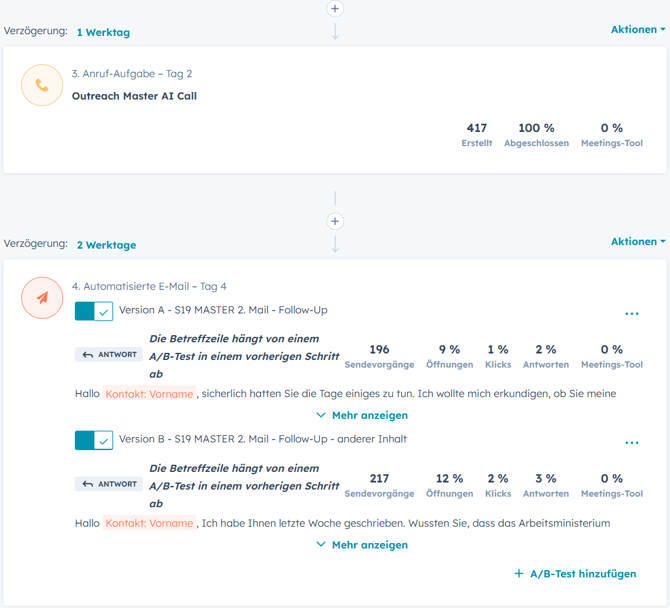Open Aktionen dropdown for step 4
Screen dimensions: 670x608
637,242
